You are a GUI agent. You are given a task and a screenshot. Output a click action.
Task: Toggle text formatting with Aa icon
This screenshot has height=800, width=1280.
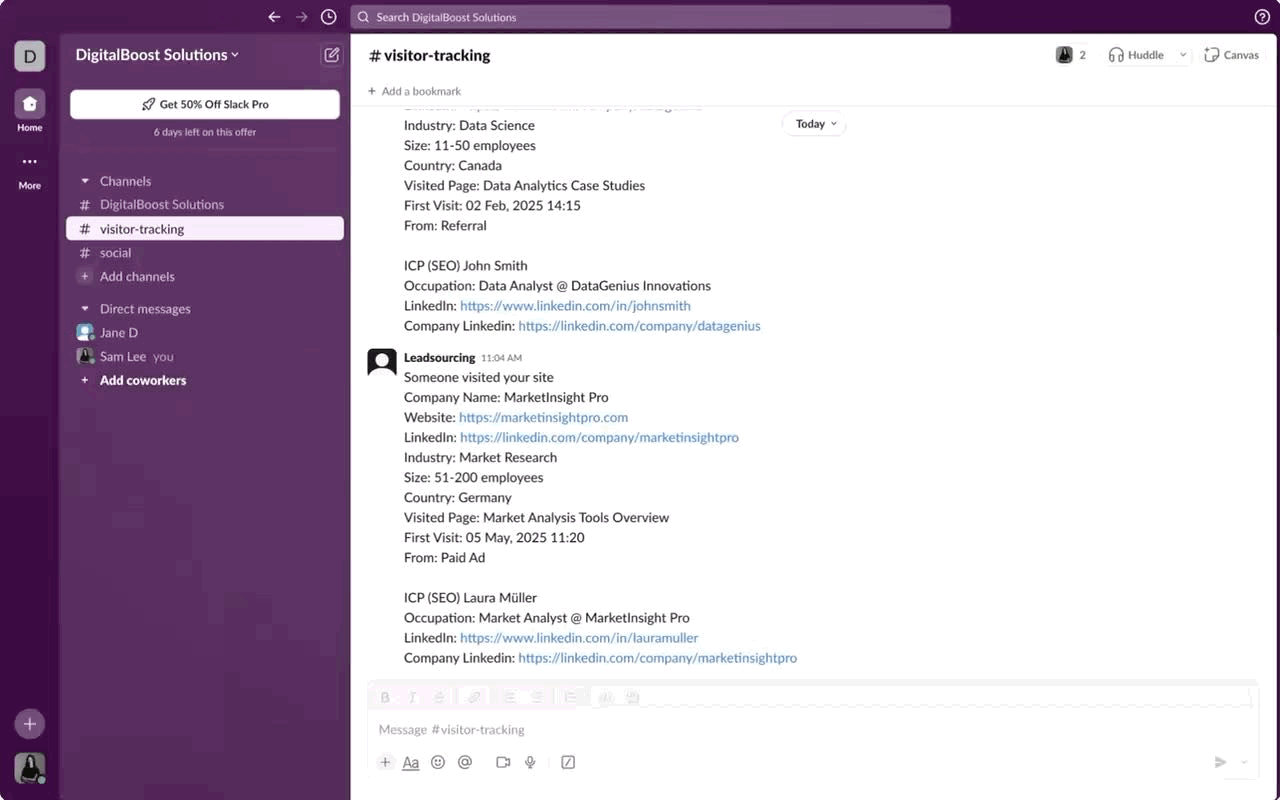411,762
